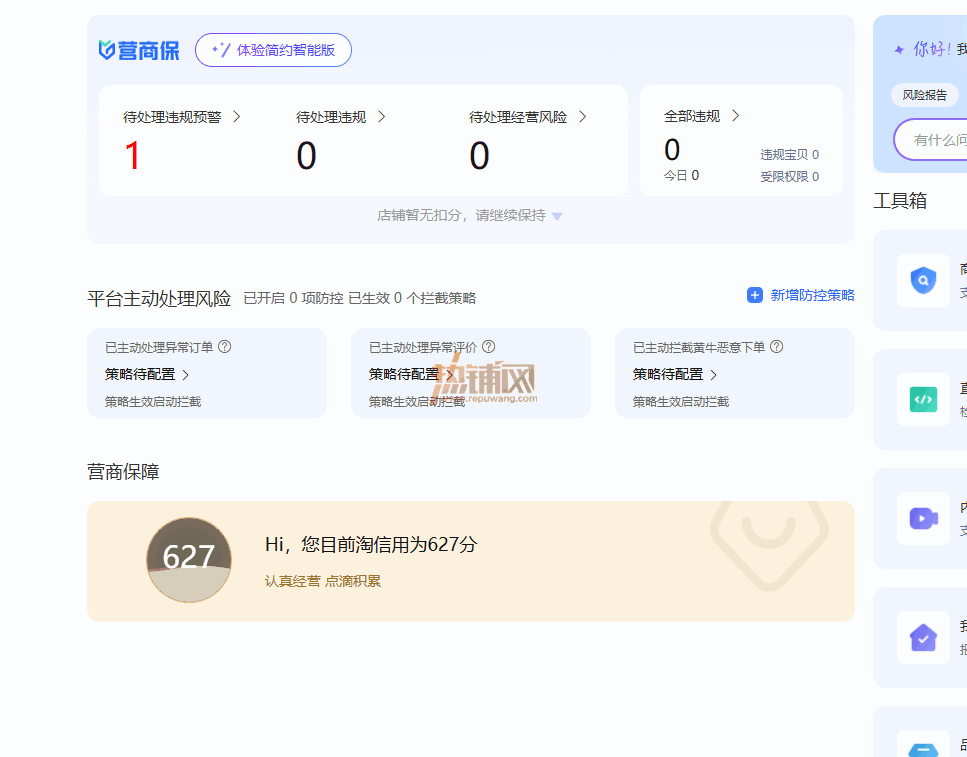Click help icon beside 已主动处理异常评价
This screenshot has height=757, width=967.
[488, 347]
